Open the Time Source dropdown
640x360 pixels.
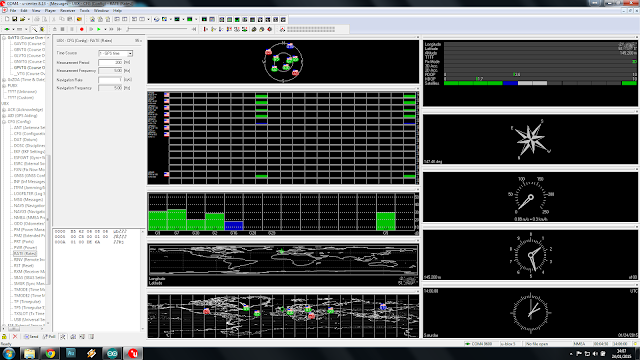tap(116, 53)
